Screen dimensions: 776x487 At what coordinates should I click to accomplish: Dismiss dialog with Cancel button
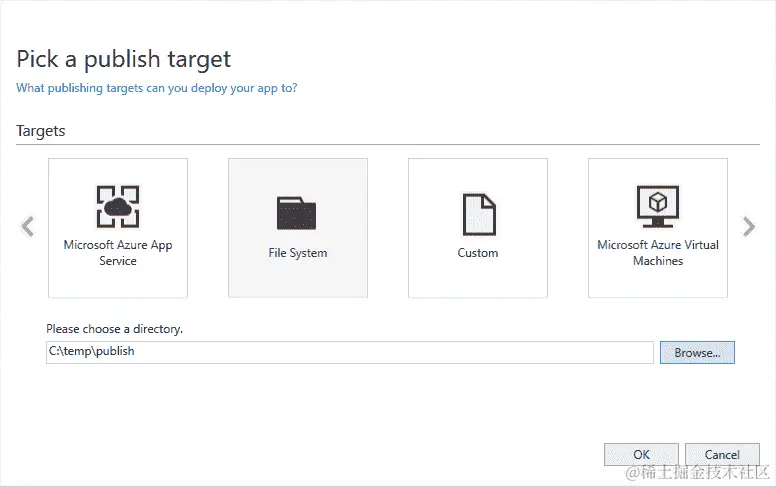point(722,454)
